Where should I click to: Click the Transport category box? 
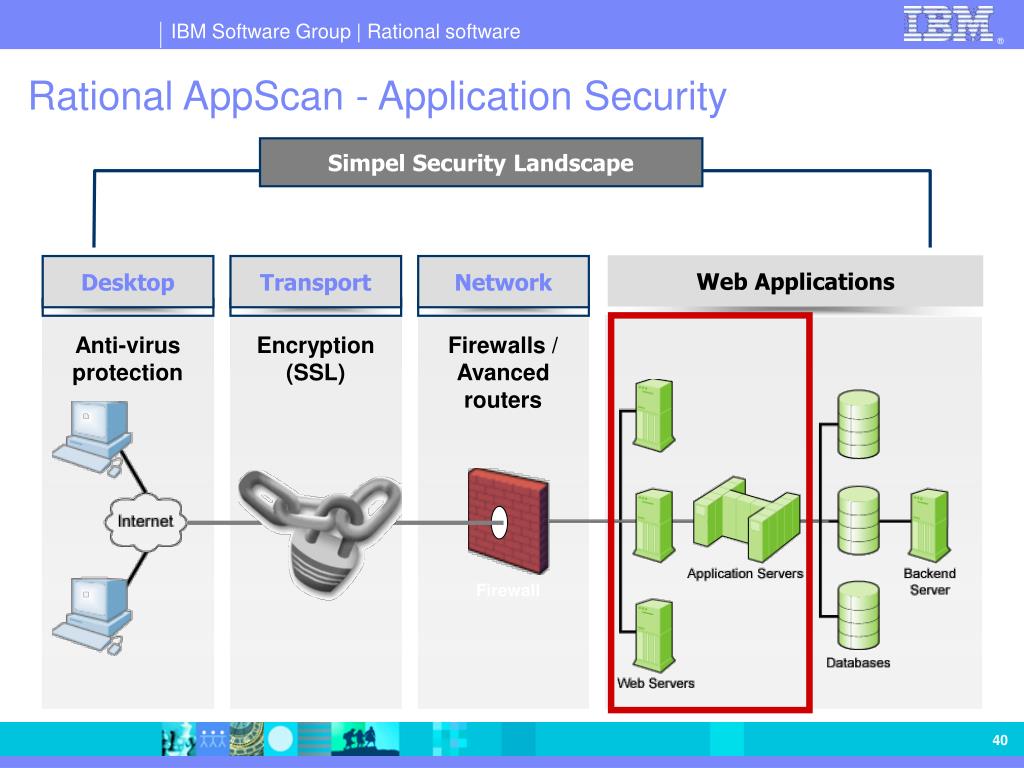coord(315,283)
